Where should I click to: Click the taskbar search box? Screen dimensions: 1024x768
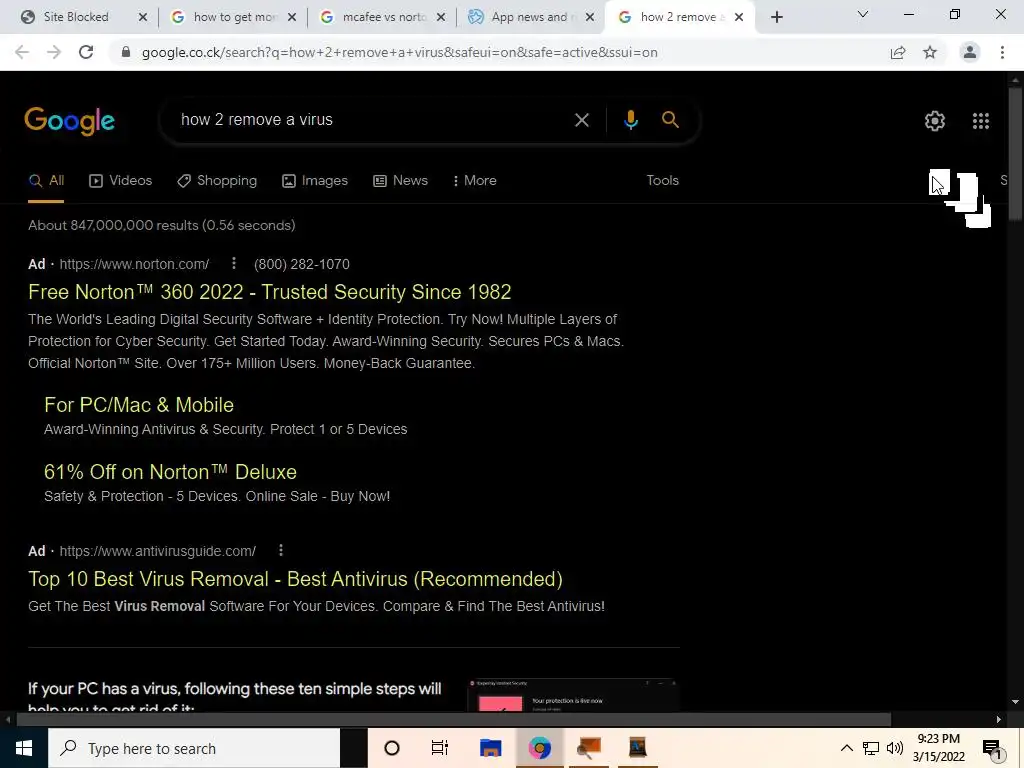pyautogui.click(x=194, y=748)
